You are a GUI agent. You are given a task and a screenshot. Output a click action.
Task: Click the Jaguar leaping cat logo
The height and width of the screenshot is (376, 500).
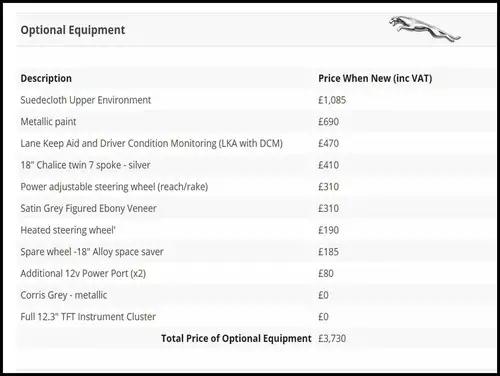click(424, 29)
